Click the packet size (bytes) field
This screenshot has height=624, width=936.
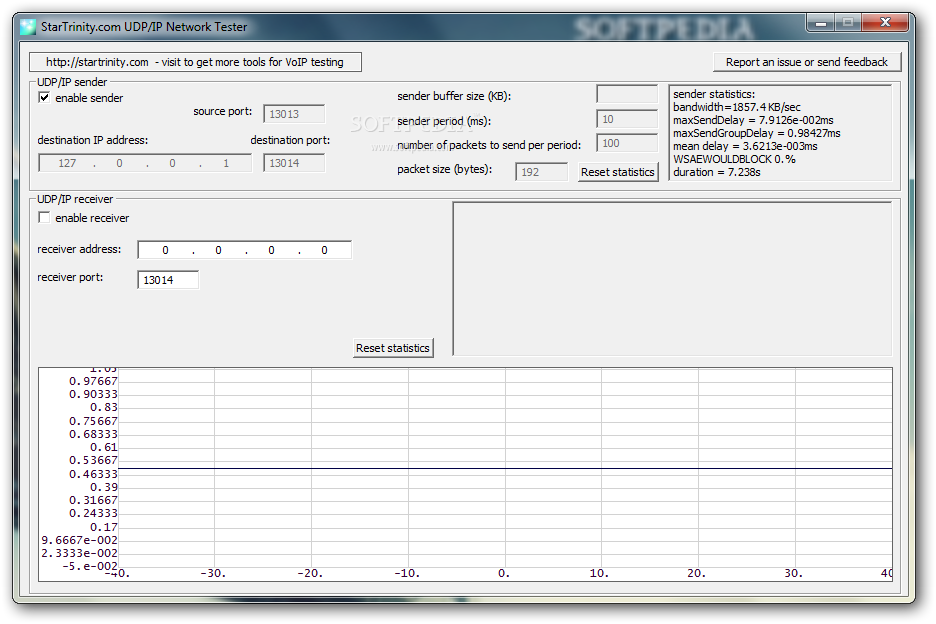[x=542, y=172]
